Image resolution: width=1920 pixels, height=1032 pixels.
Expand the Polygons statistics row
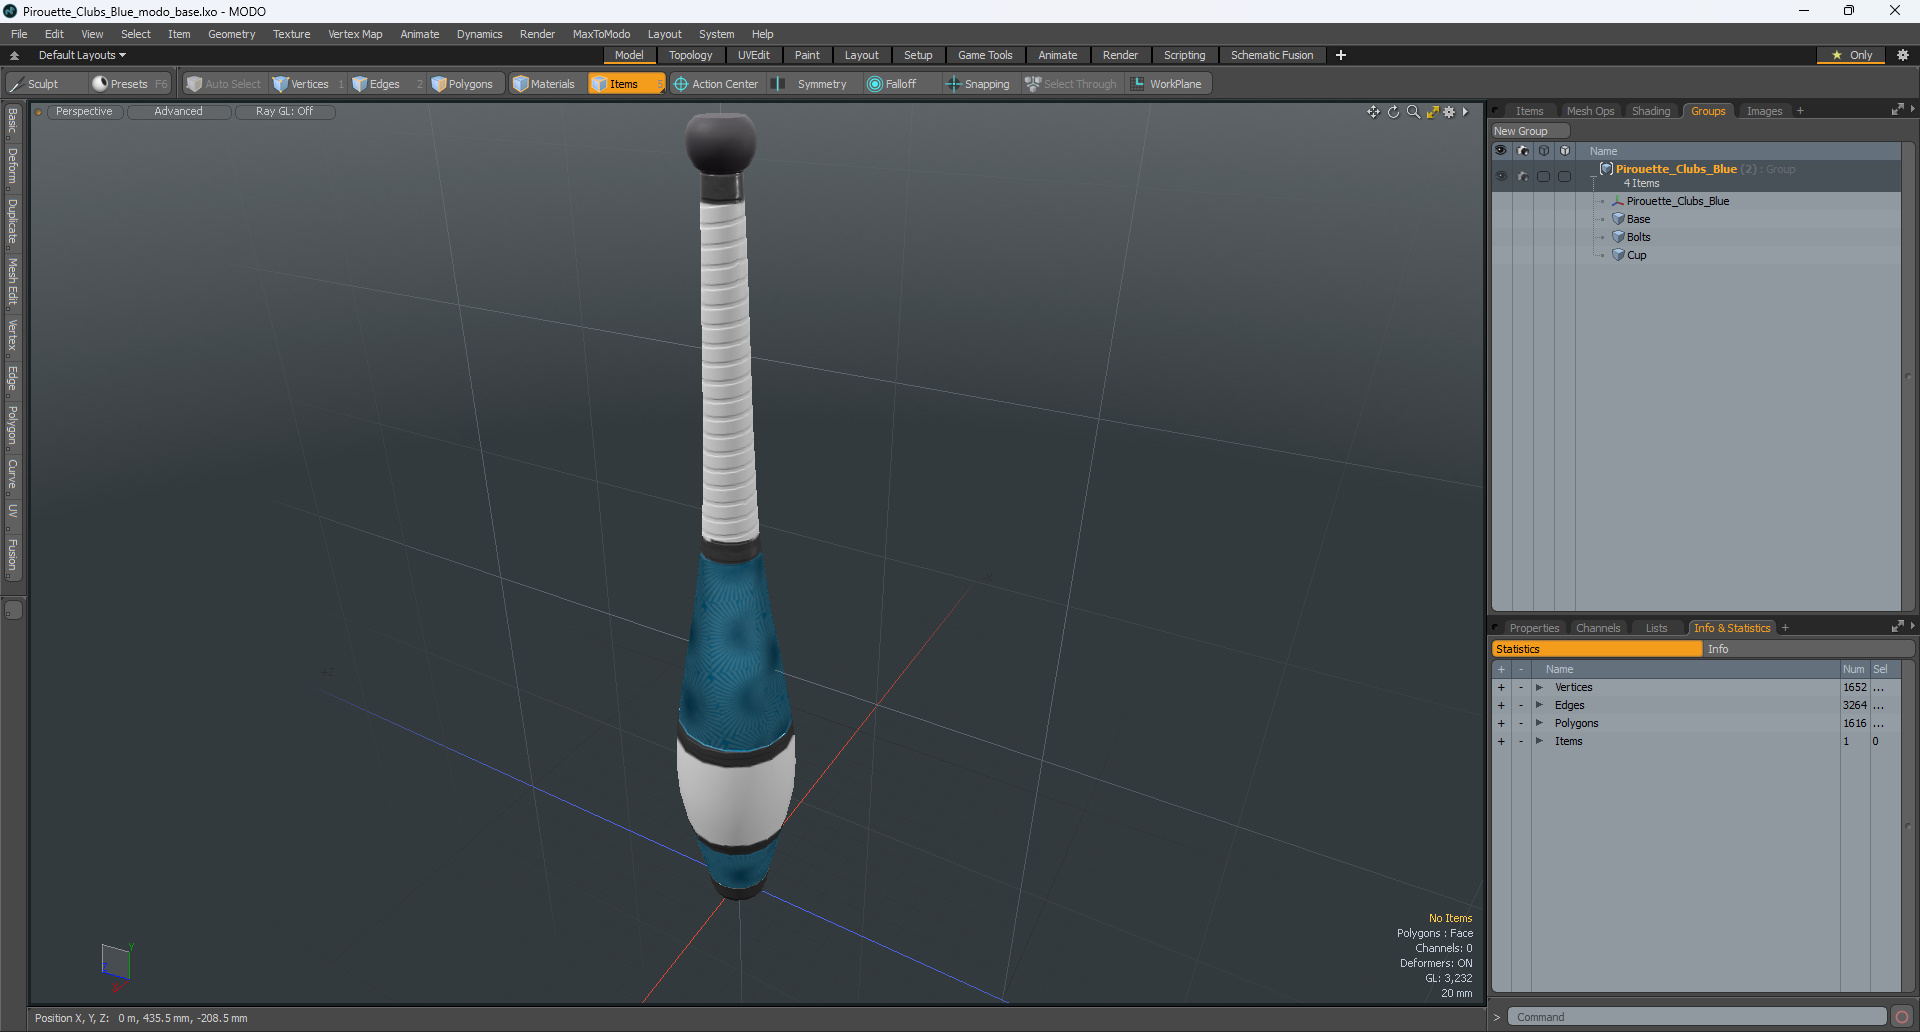1539,723
